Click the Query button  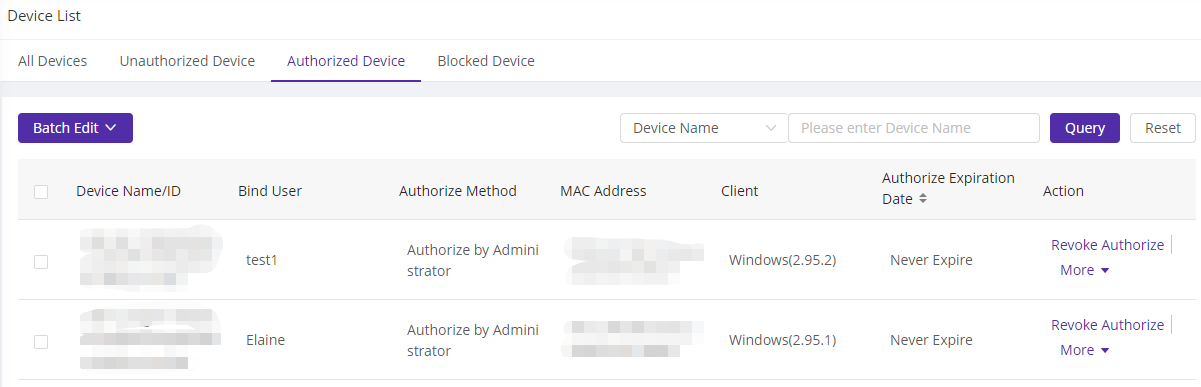coord(1085,128)
